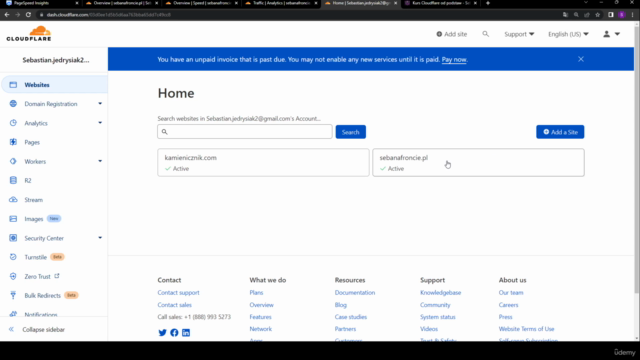Click the Stream cloud icon
The image size is (640, 360).
pos(13,200)
